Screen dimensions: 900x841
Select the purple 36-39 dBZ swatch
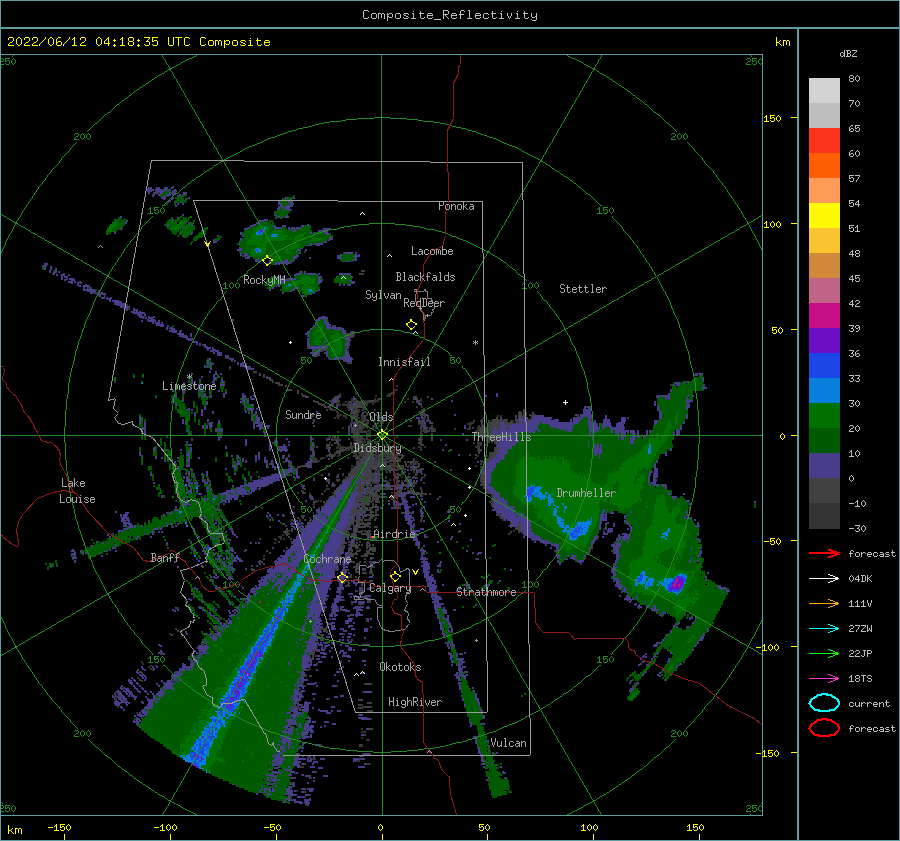click(824, 340)
